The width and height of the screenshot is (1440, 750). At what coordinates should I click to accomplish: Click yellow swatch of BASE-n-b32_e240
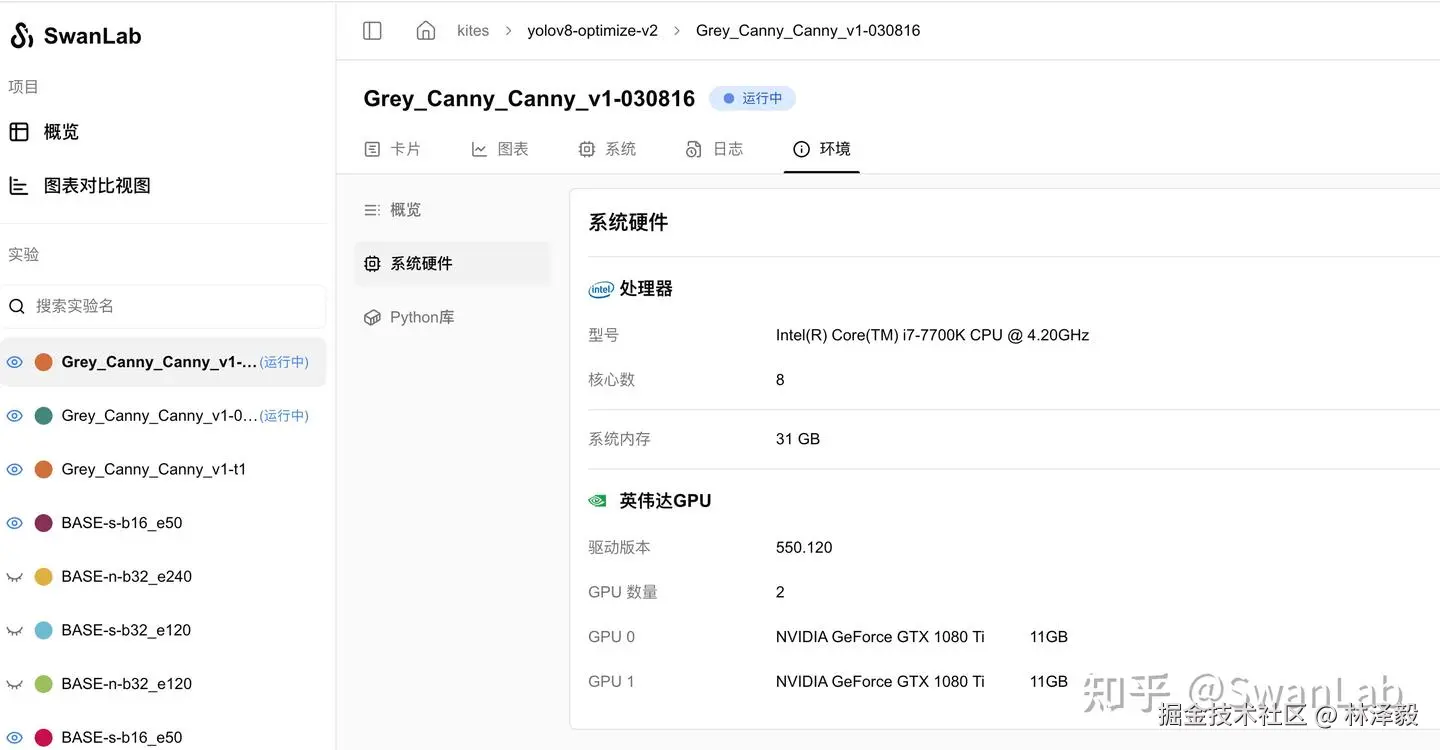(44, 577)
